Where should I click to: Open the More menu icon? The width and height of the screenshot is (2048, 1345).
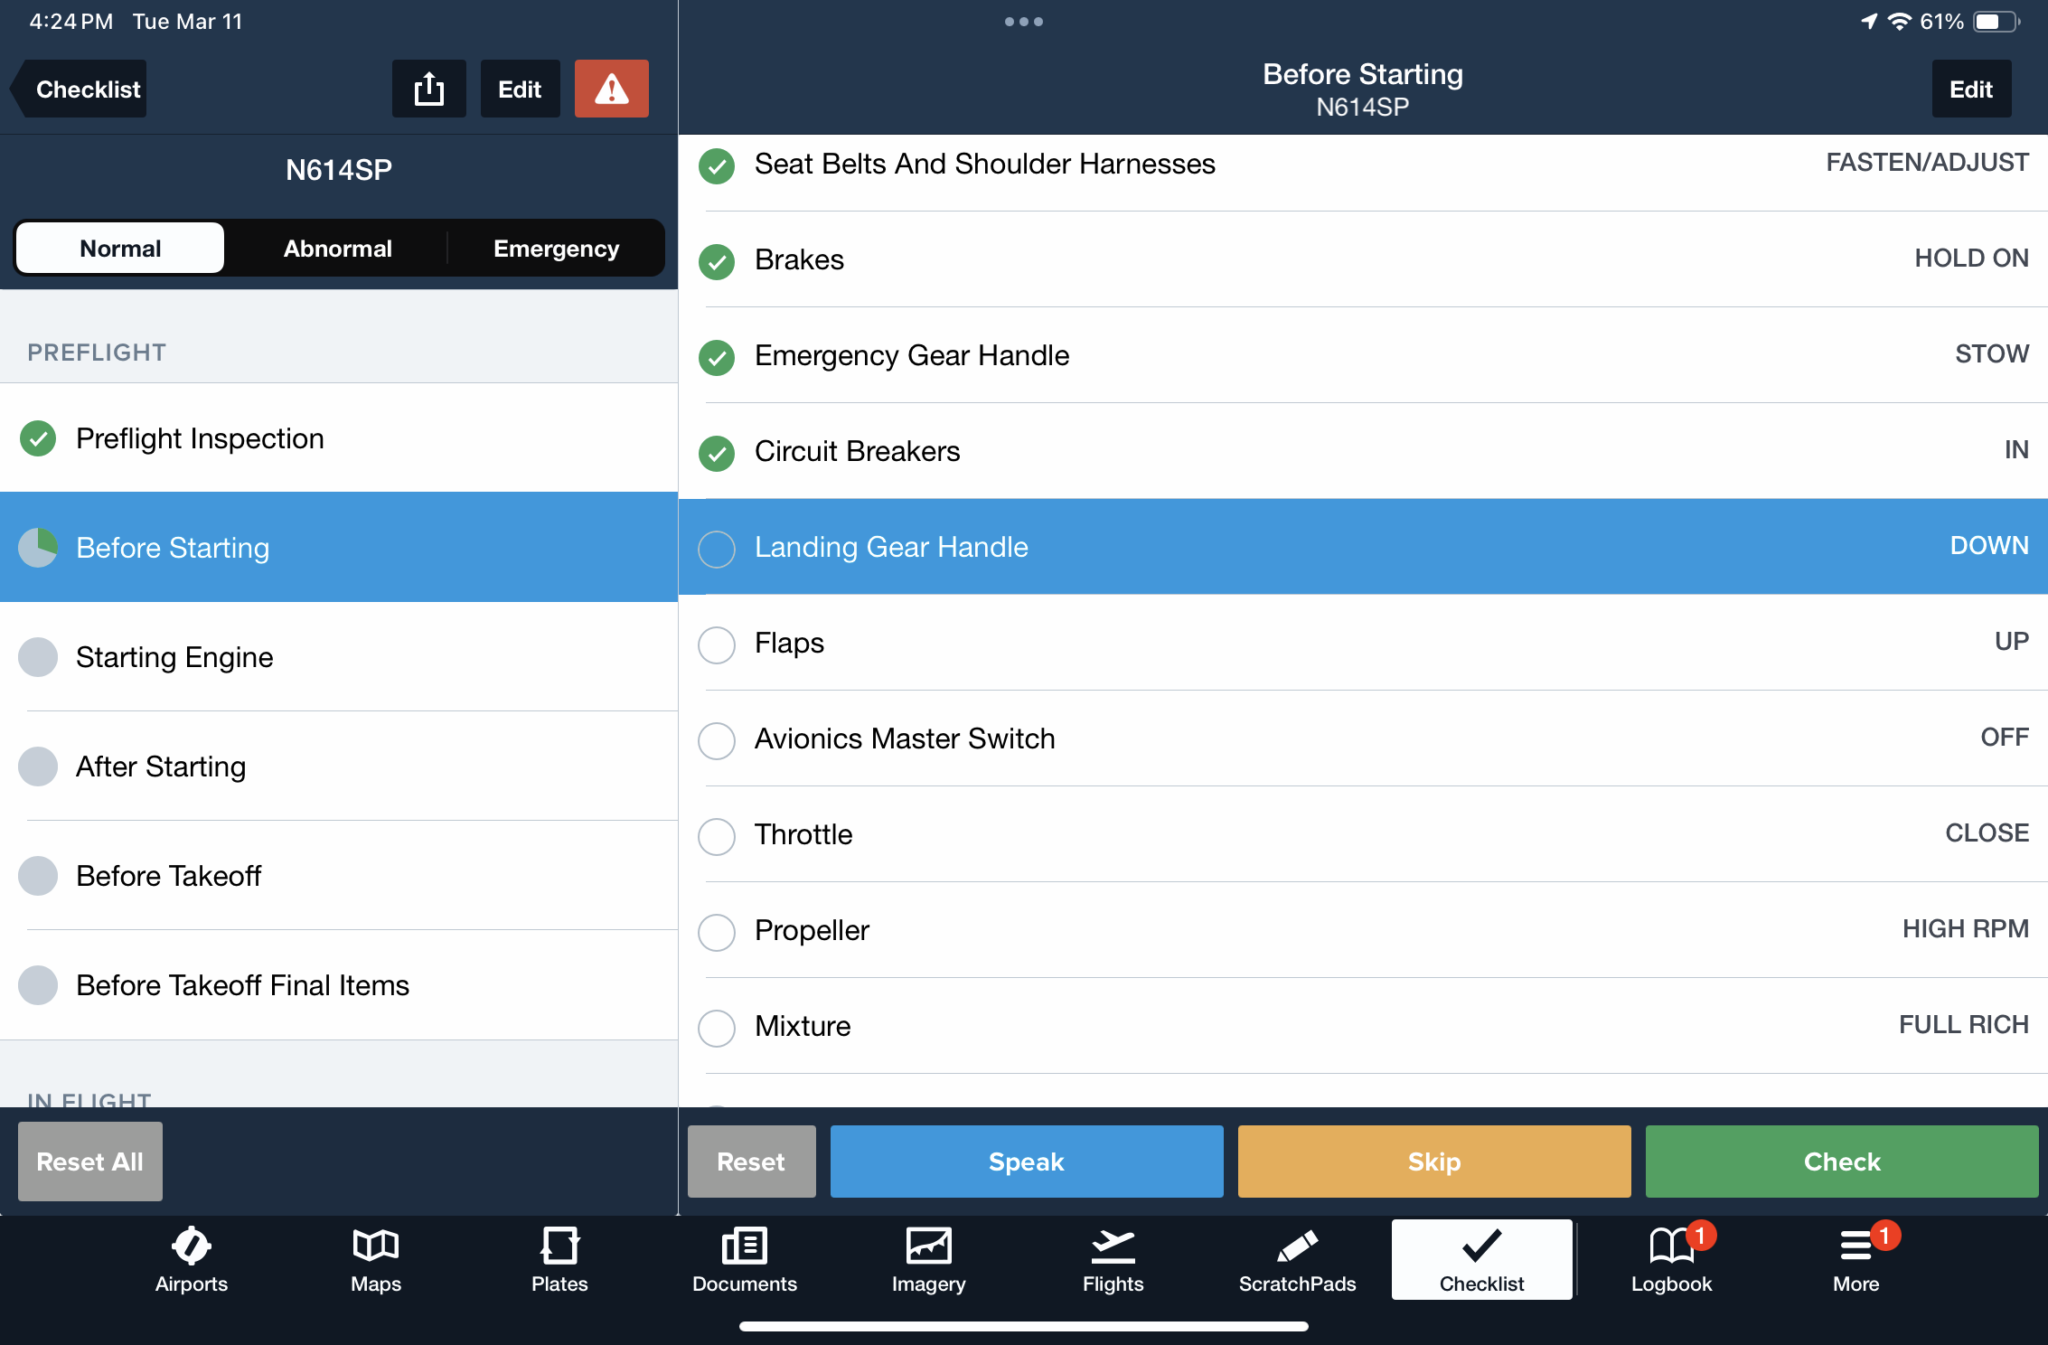click(1856, 1260)
